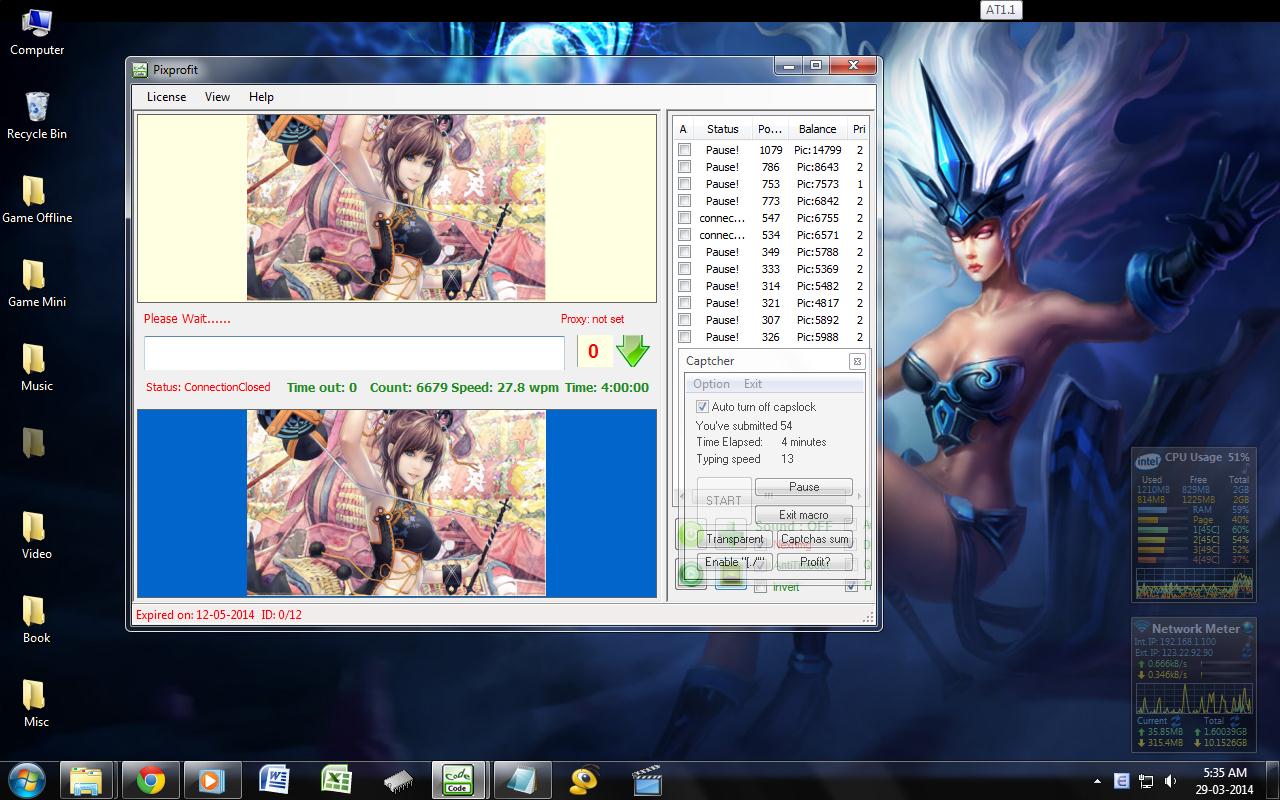Click the Profit? button
The image size is (1280, 800).
(815, 562)
